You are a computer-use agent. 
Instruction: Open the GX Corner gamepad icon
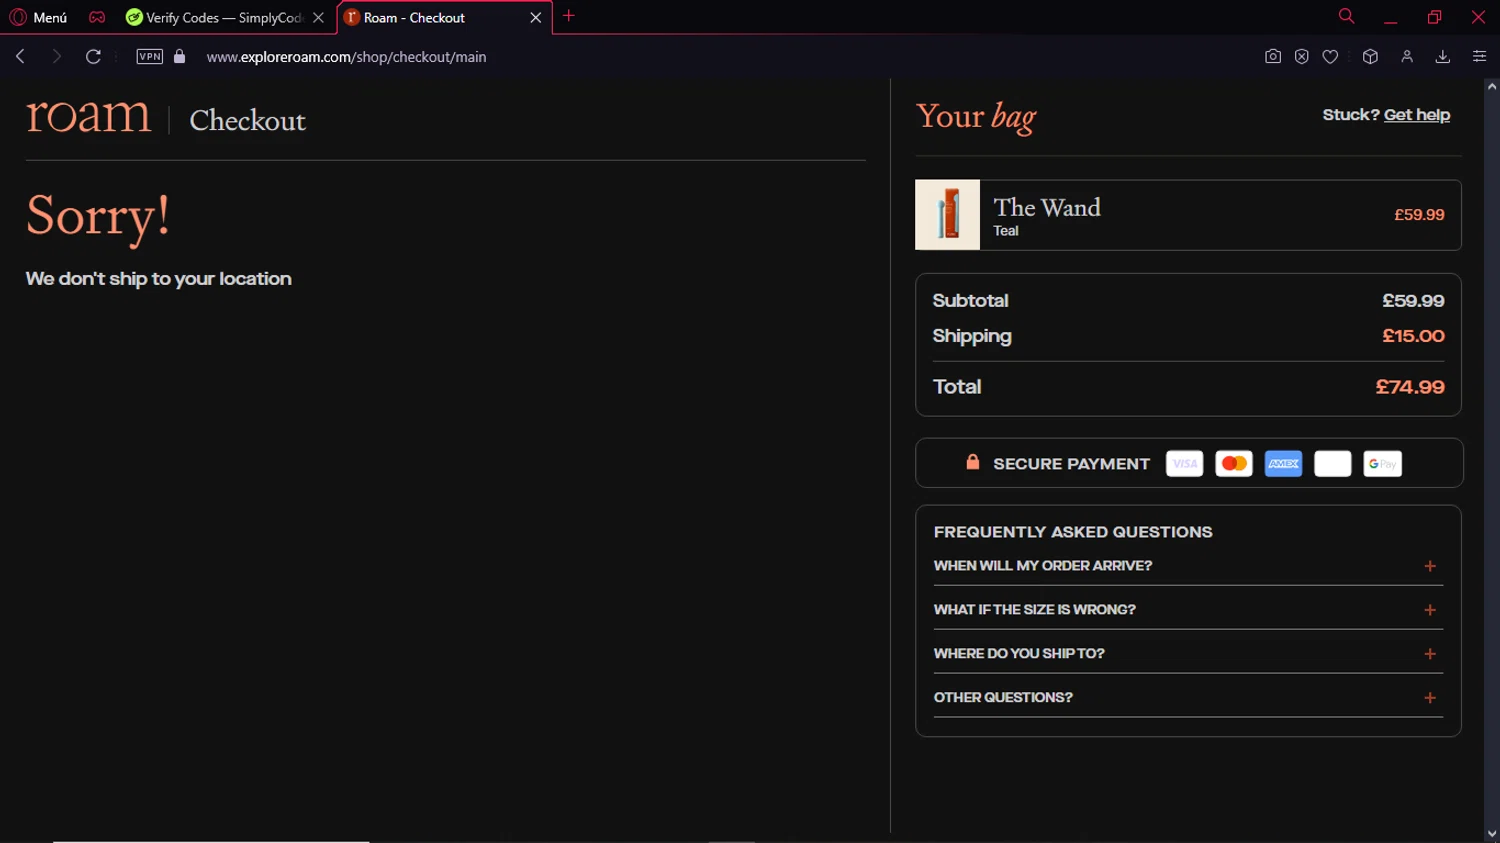tap(97, 17)
